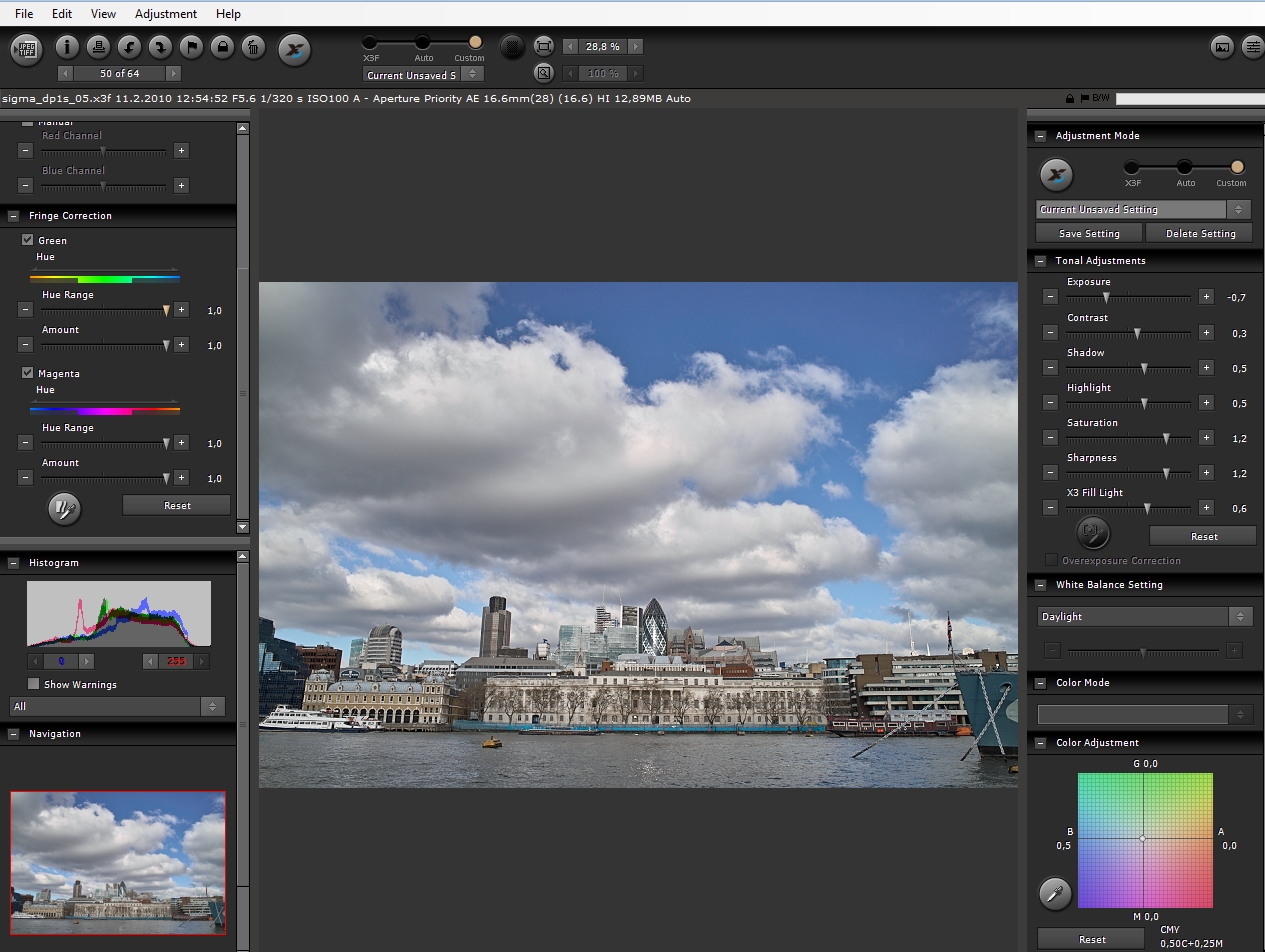Open the histogram channel 'All' dropdown
The height and width of the screenshot is (952, 1265).
(117, 706)
